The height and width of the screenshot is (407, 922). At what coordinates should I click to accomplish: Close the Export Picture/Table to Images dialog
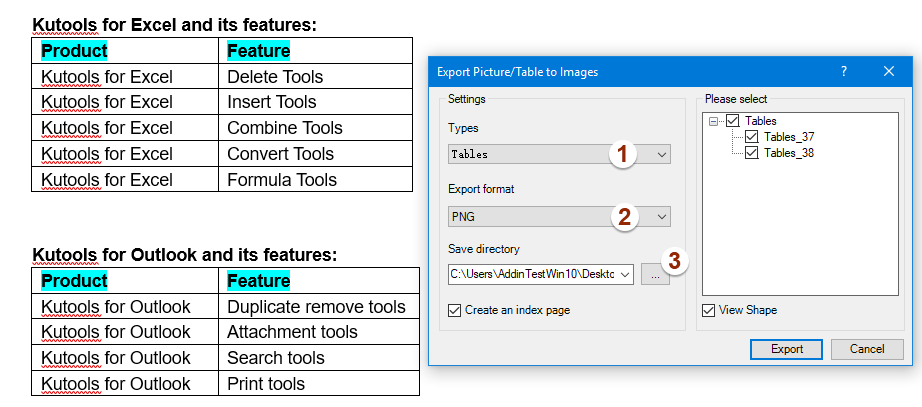tap(889, 71)
